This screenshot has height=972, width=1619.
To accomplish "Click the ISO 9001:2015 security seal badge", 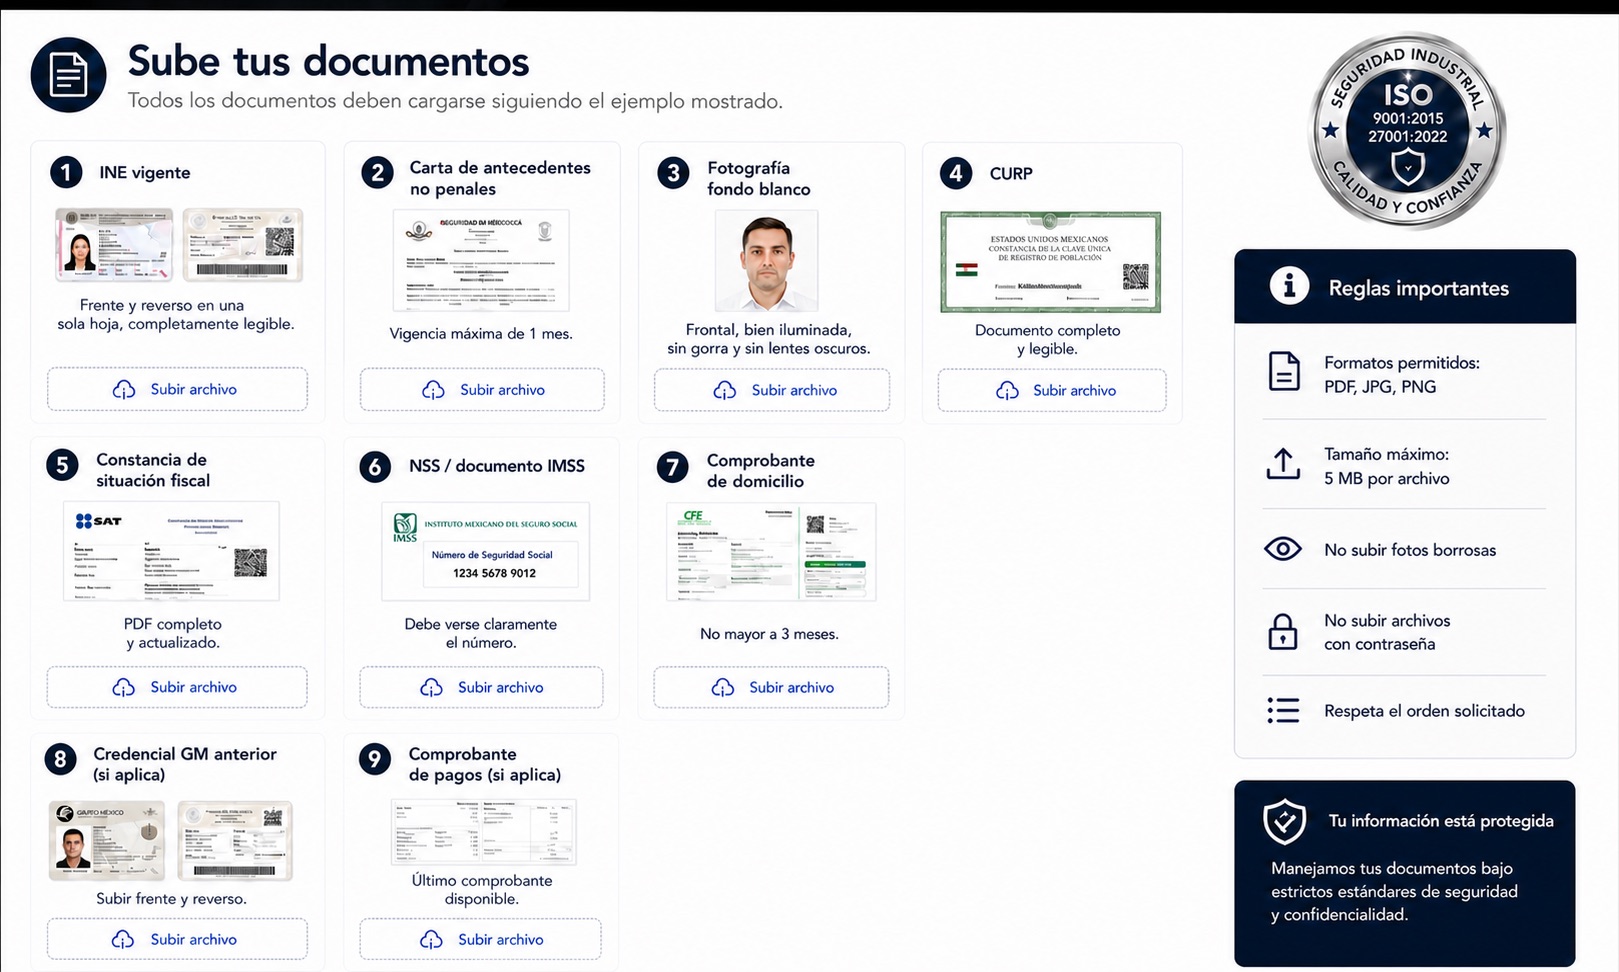I will (1407, 130).
